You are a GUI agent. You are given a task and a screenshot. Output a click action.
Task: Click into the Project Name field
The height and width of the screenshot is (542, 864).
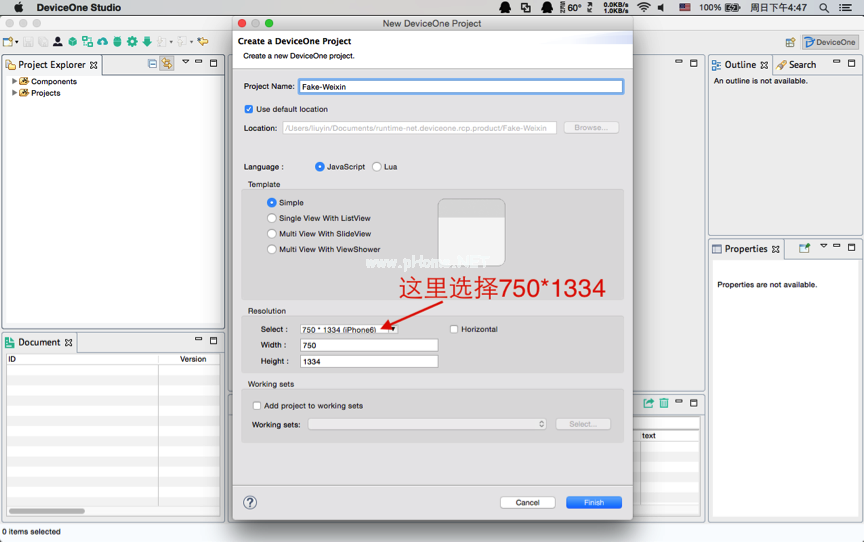point(460,87)
